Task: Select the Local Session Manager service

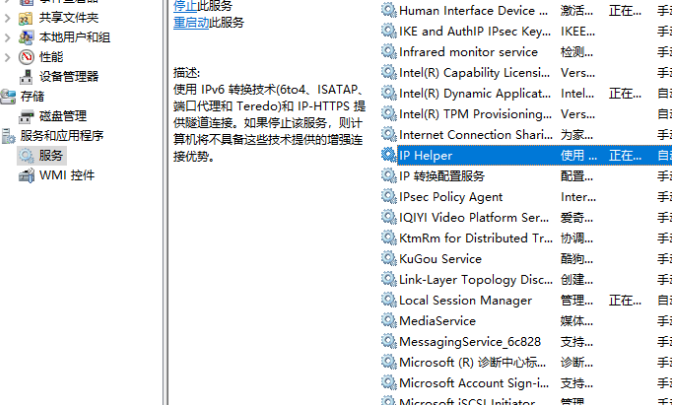Action: [x=465, y=300]
